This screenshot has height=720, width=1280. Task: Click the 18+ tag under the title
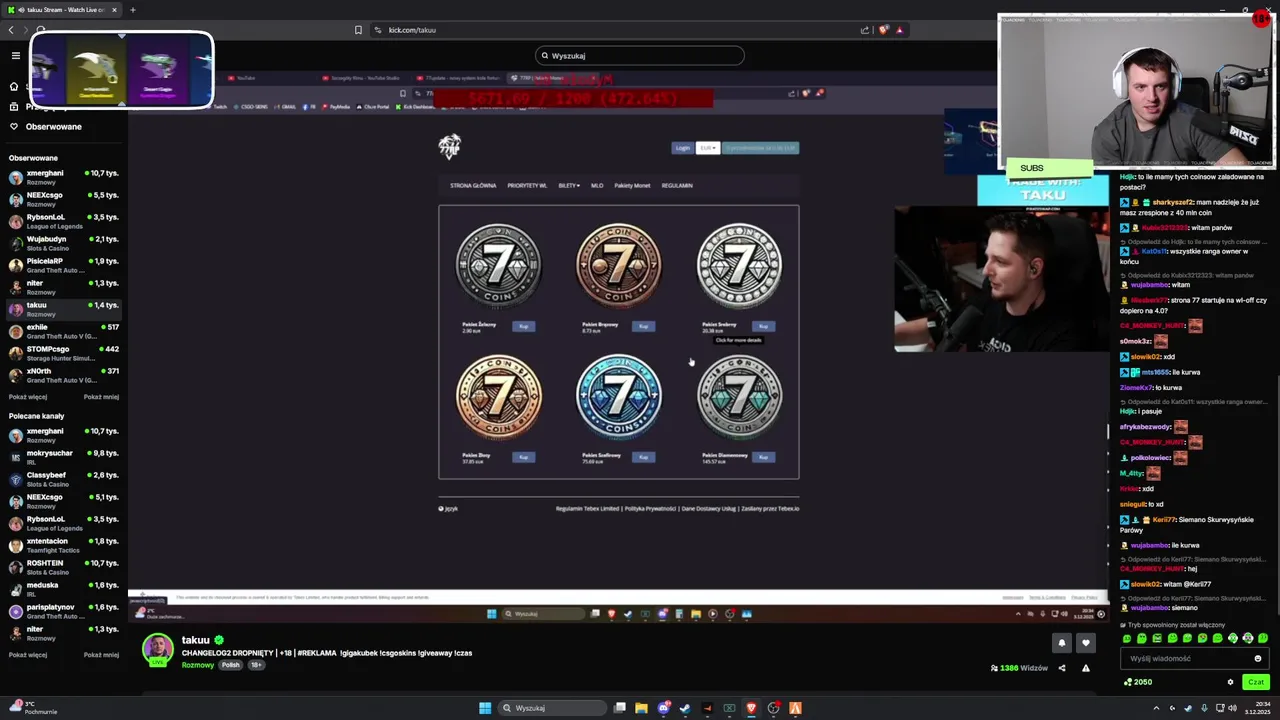pos(256,665)
